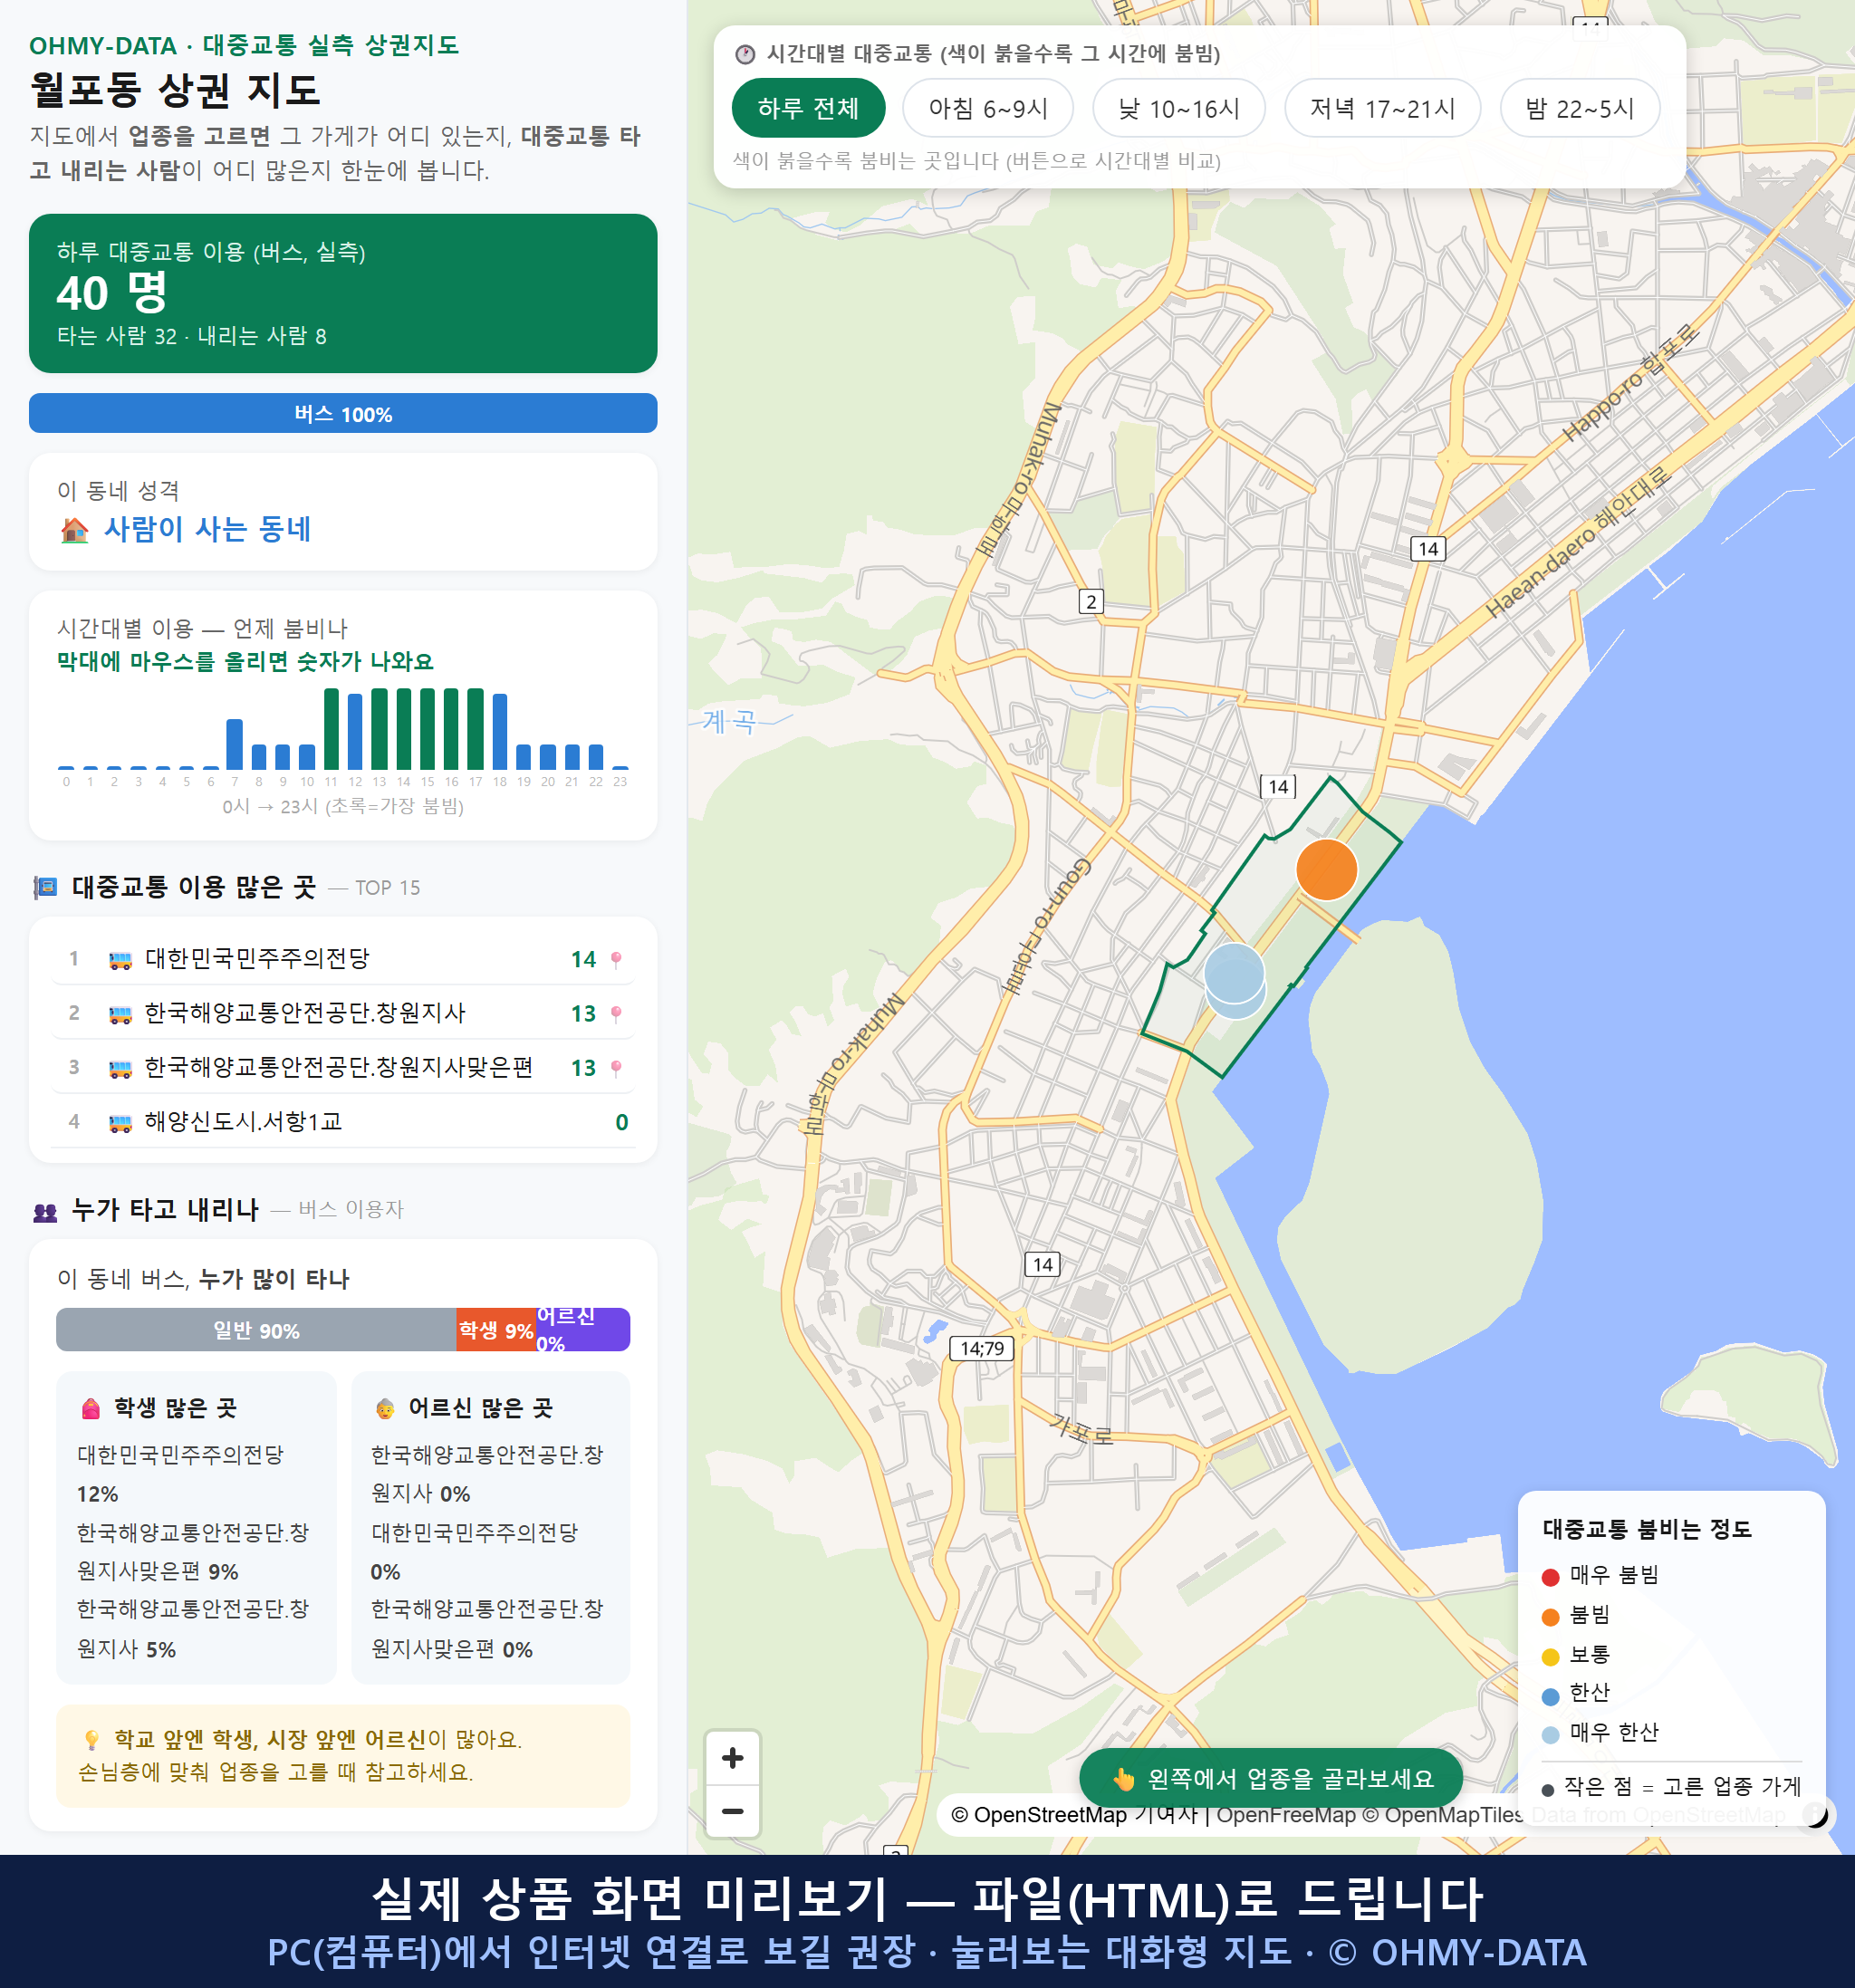Zoom out the map with minus button
The image size is (1855, 1988).
coord(733,1811)
